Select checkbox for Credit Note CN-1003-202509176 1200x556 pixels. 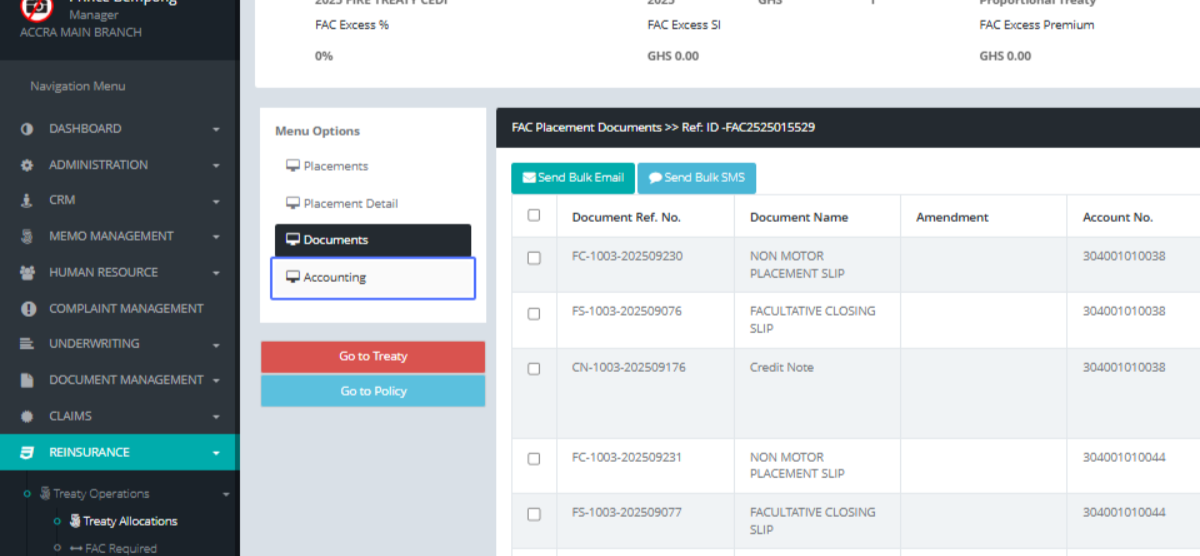pos(534,369)
